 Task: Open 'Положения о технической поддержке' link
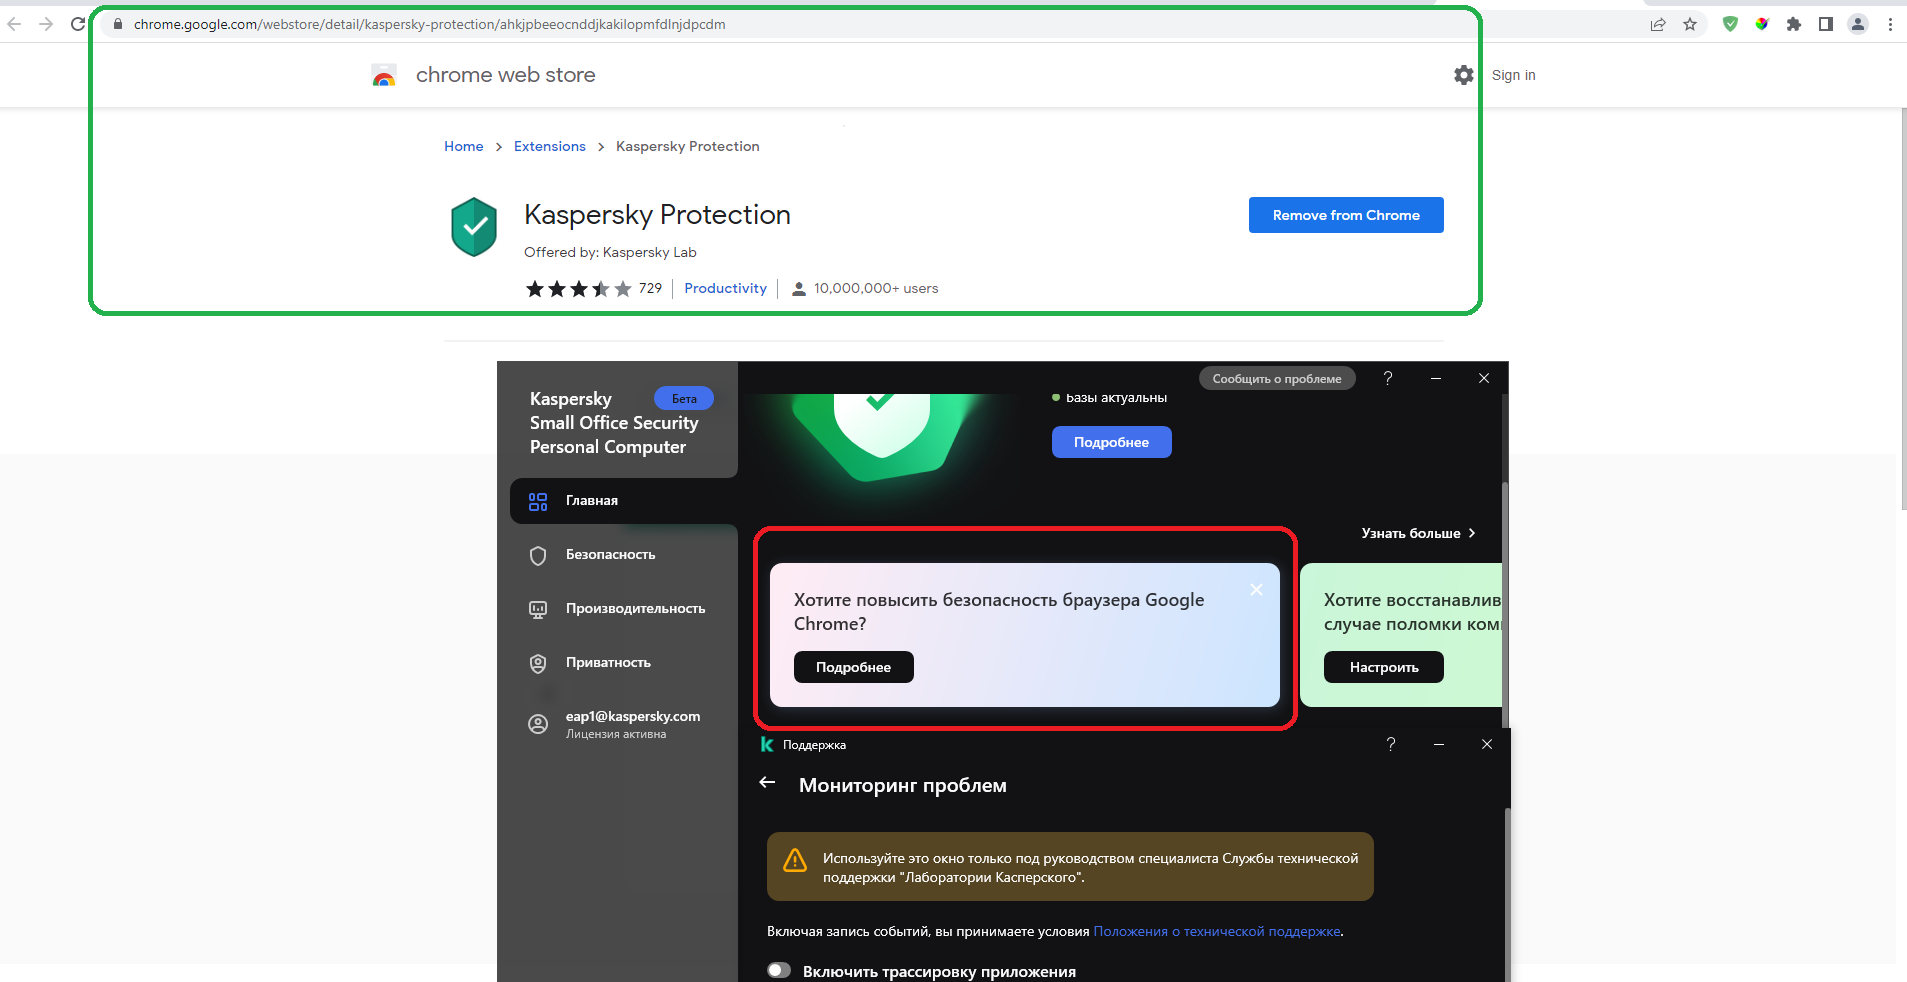(1217, 931)
